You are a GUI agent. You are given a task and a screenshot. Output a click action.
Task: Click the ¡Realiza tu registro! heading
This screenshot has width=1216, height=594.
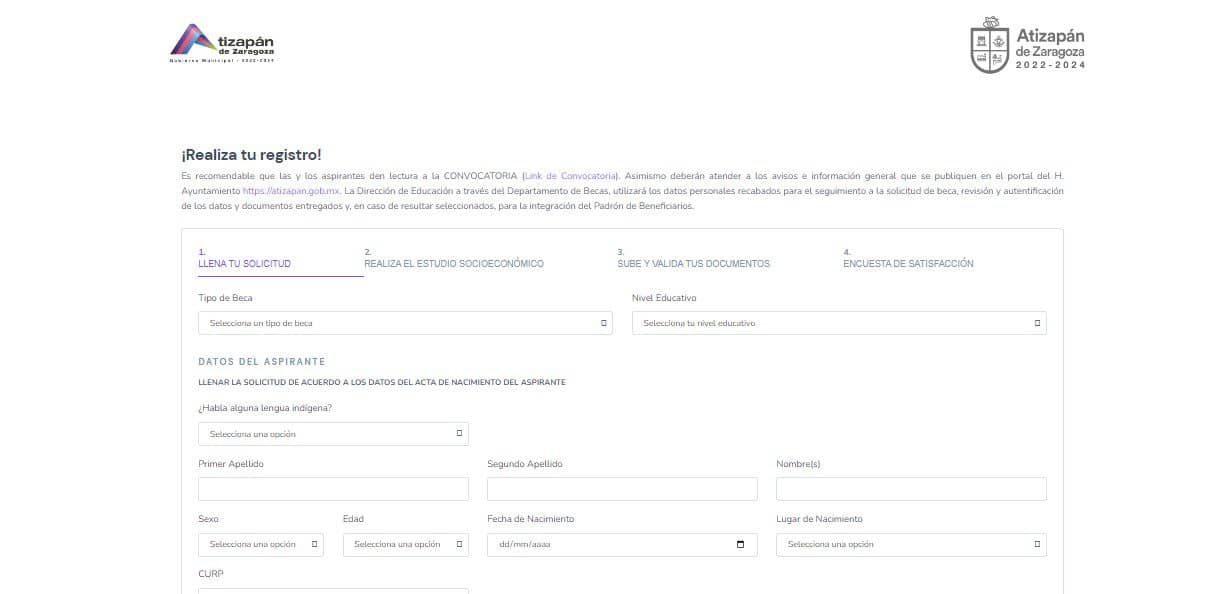click(x=251, y=154)
